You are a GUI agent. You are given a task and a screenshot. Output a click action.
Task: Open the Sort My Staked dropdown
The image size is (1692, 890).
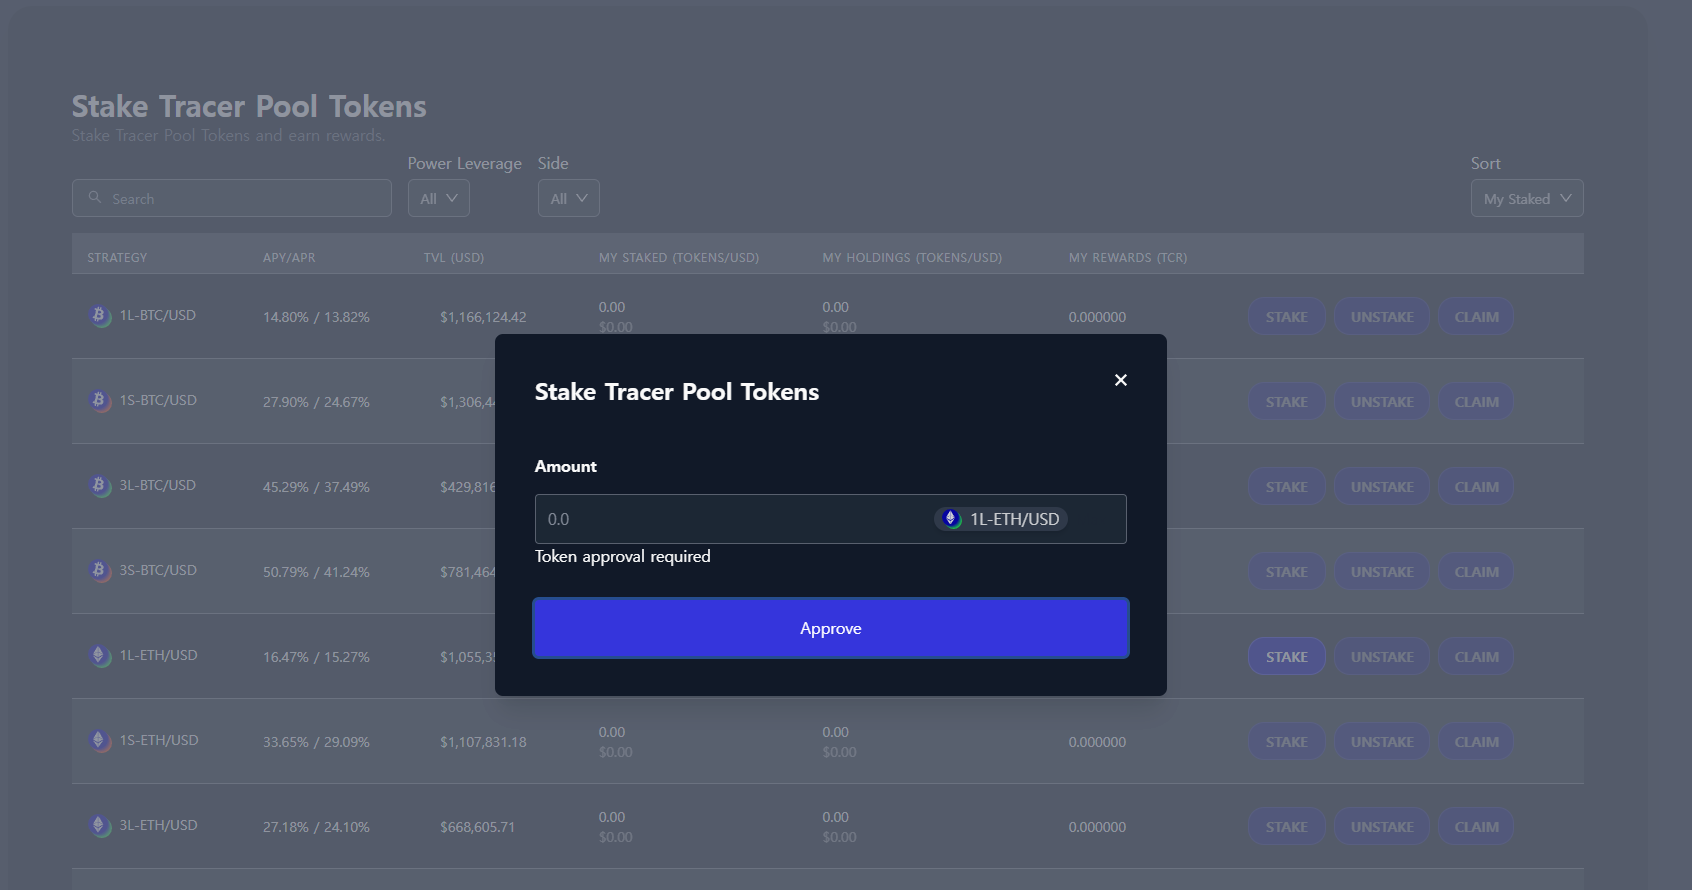(x=1527, y=198)
